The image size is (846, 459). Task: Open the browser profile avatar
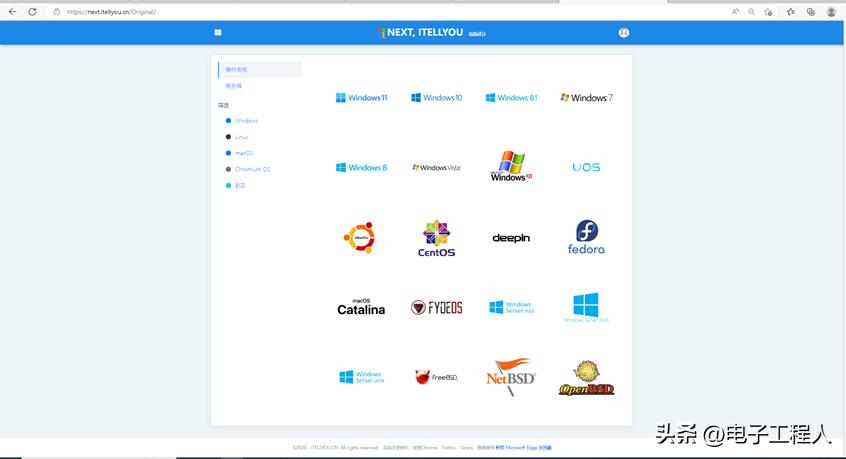[x=831, y=11]
